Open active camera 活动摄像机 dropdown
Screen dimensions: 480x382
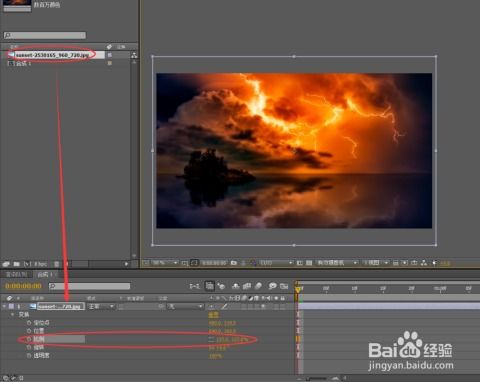pyautogui.click(x=337, y=263)
